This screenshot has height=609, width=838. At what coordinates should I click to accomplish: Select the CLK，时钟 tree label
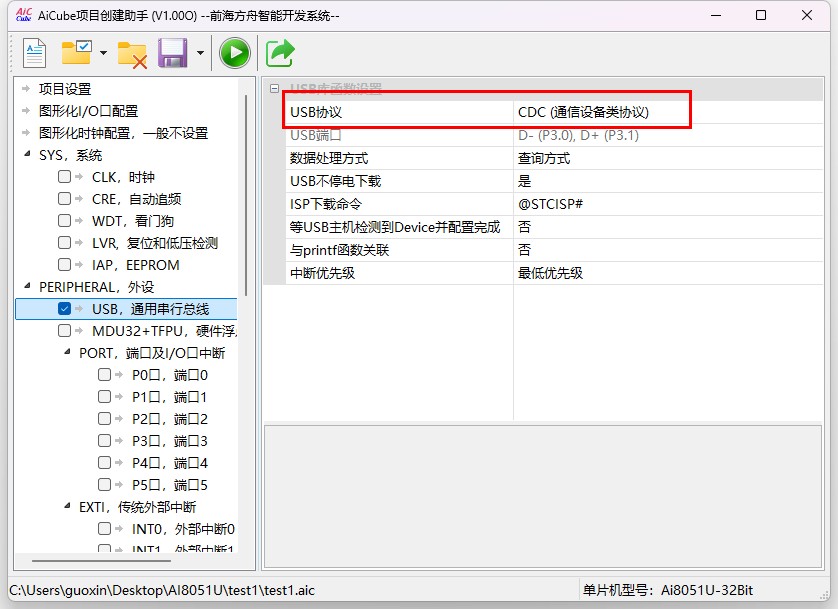(x=123, y=177)
